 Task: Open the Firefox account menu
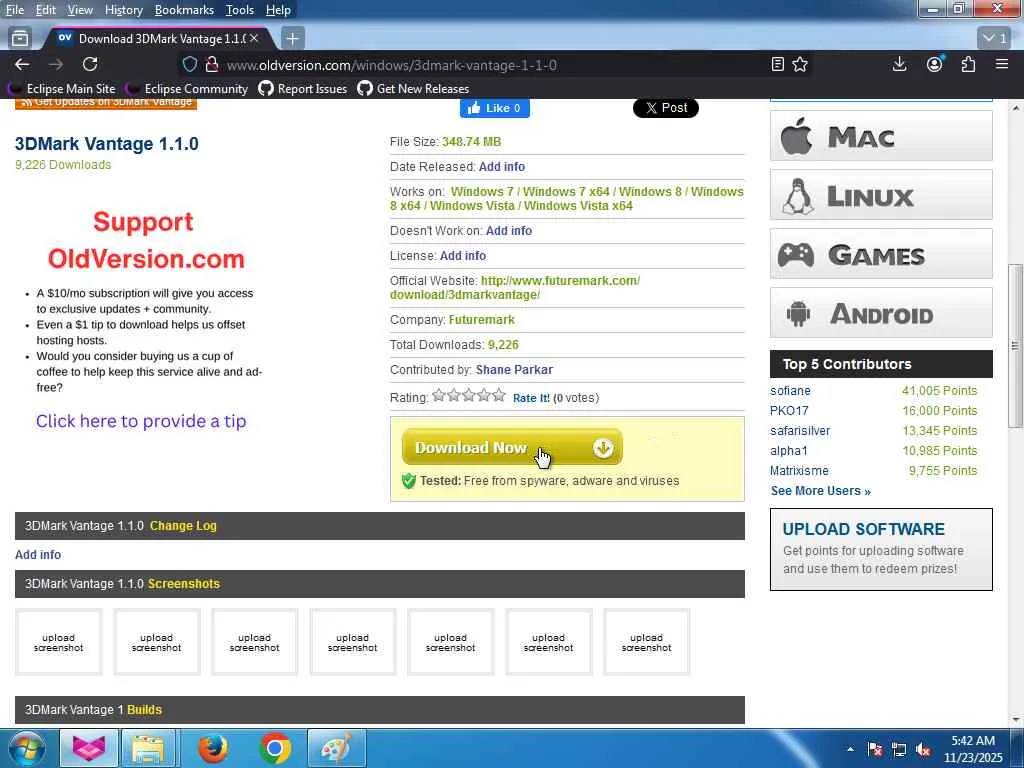click(x=935, y=65)
